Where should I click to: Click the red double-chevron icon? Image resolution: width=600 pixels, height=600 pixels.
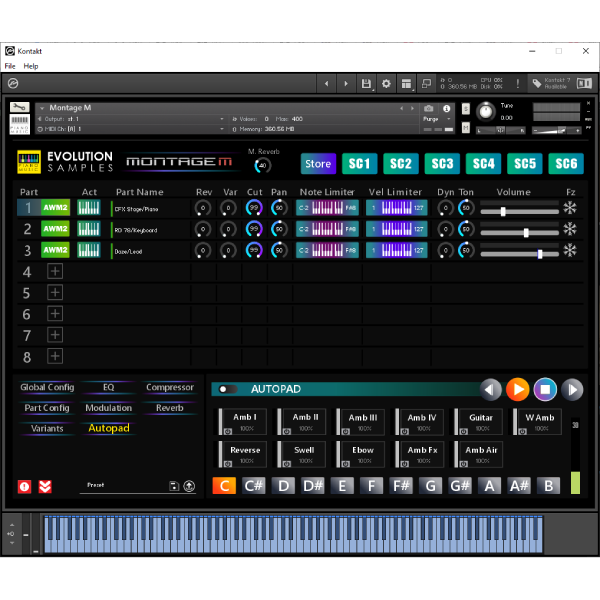point(45,487)
